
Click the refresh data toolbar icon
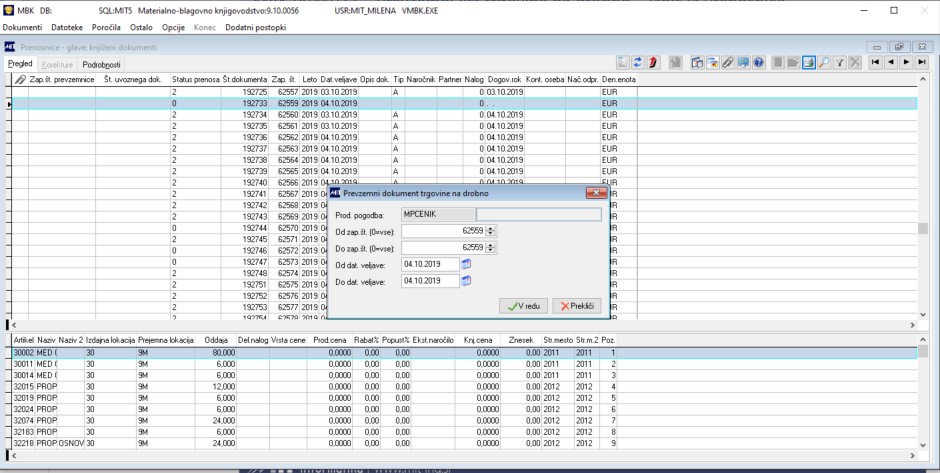pos(638,62)
